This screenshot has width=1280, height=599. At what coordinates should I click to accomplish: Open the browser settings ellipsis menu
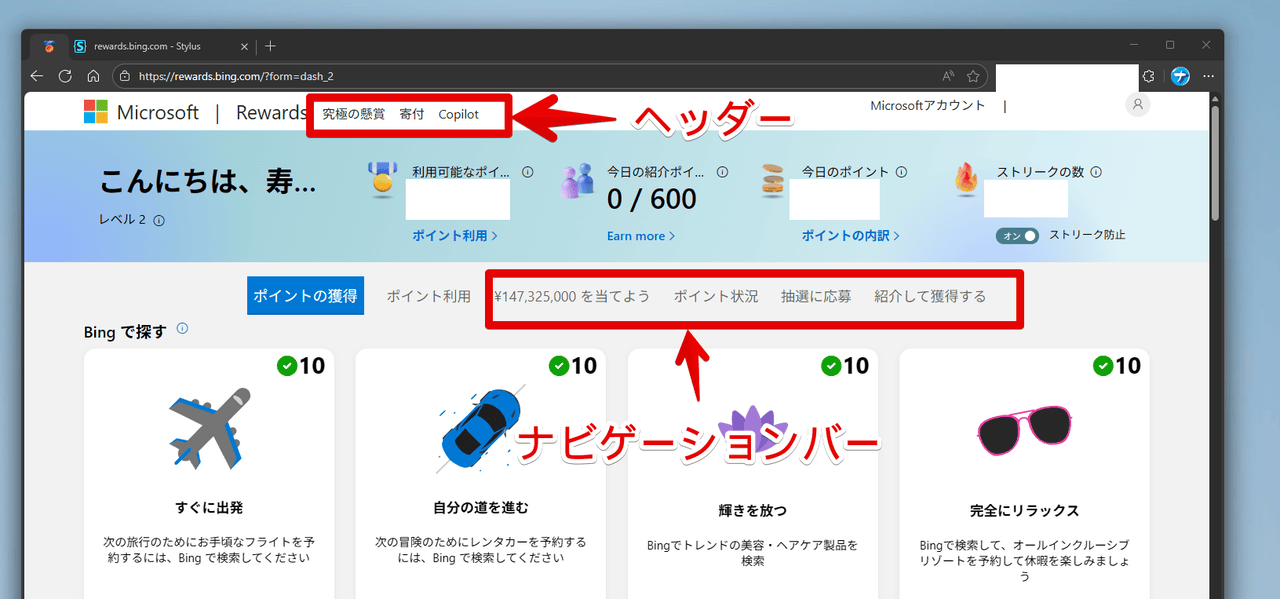click(x=1209, y=76)
